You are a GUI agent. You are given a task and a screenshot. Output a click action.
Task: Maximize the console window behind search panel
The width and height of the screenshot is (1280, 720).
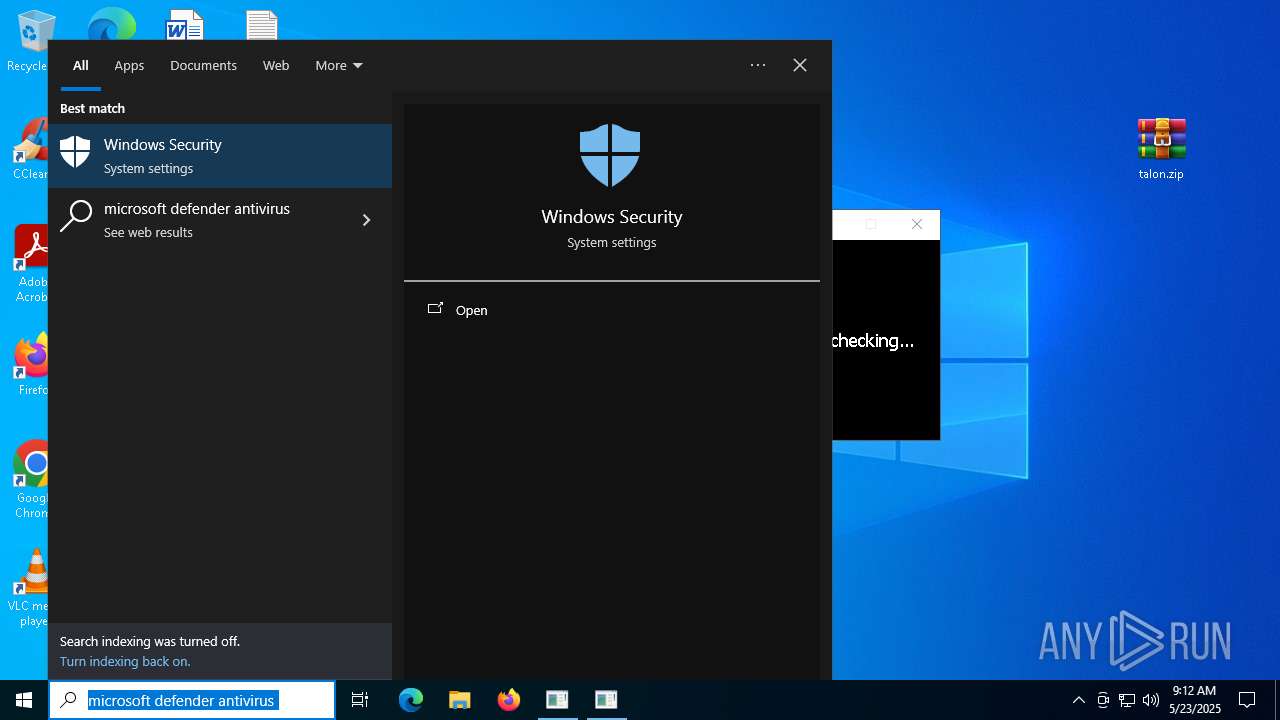pyautogui.click(x=870, y=224)
